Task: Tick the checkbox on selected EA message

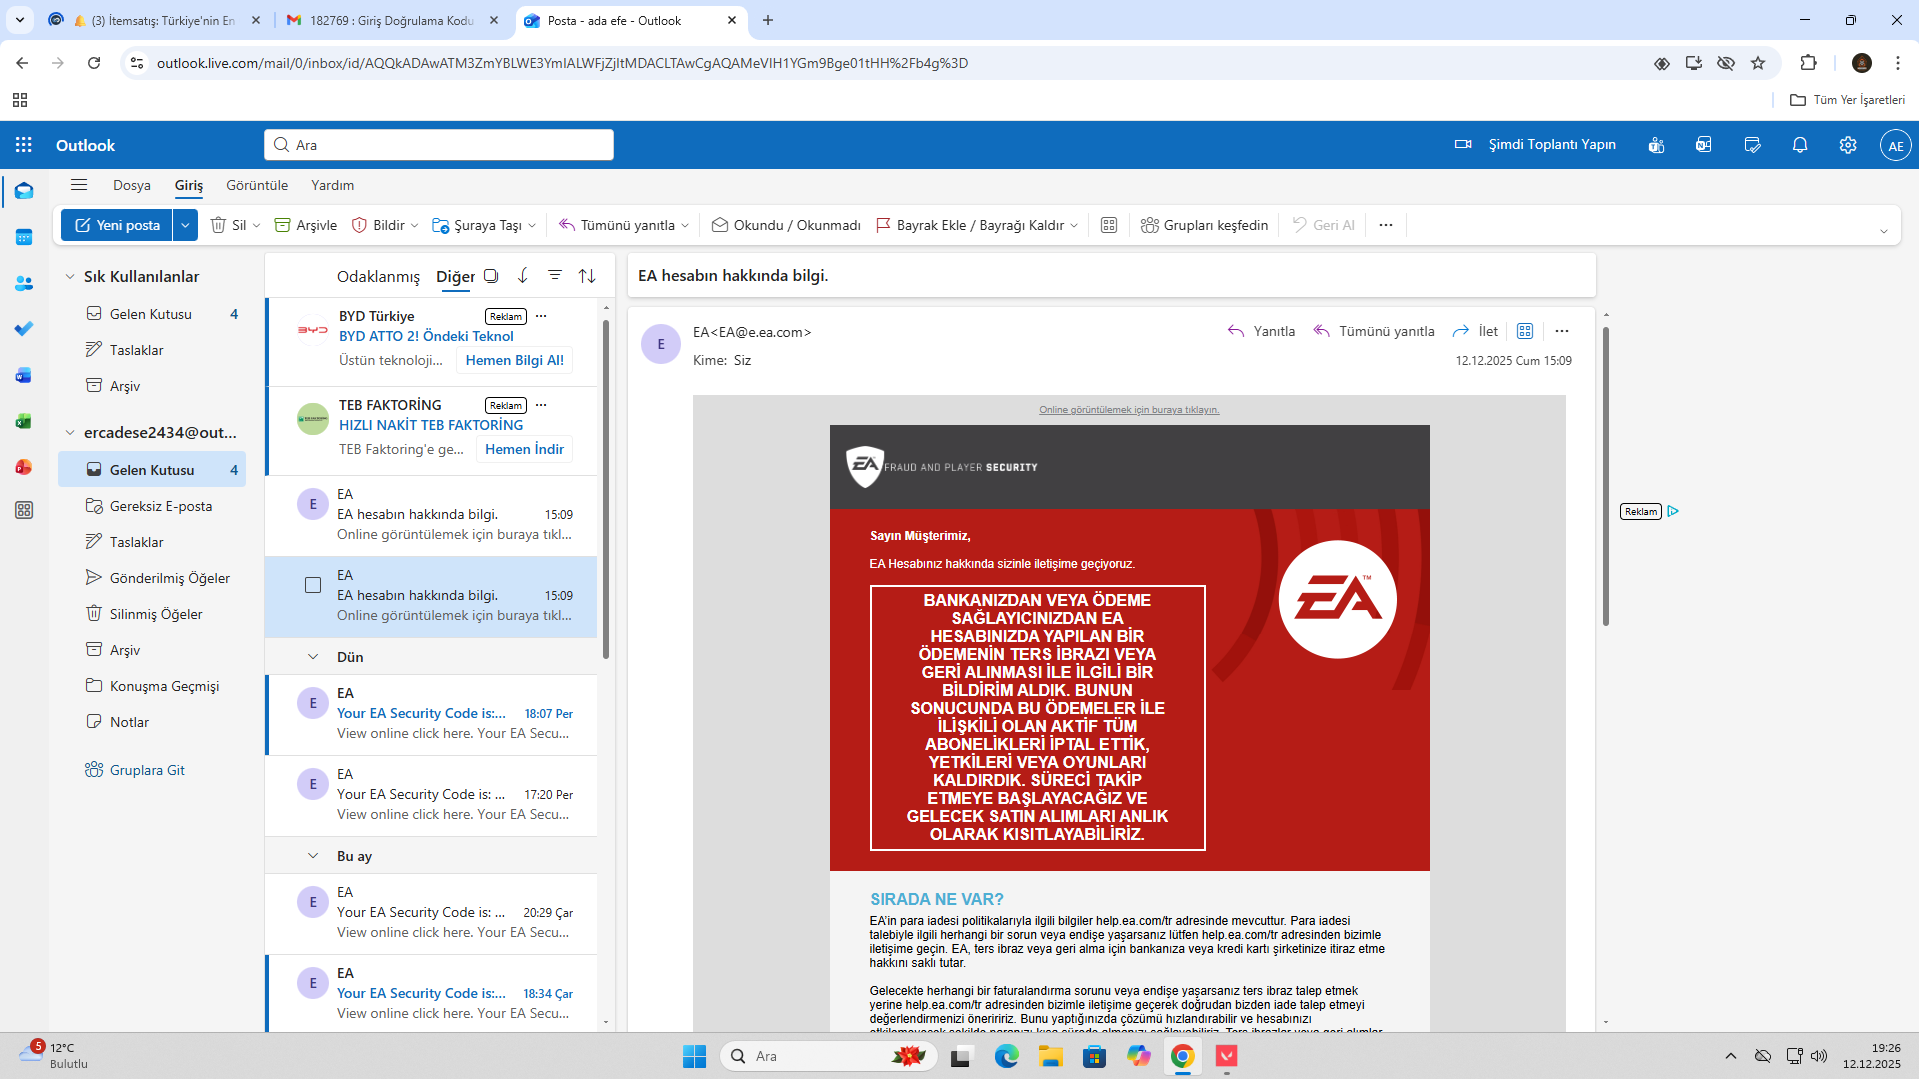Action: [313, 585]
